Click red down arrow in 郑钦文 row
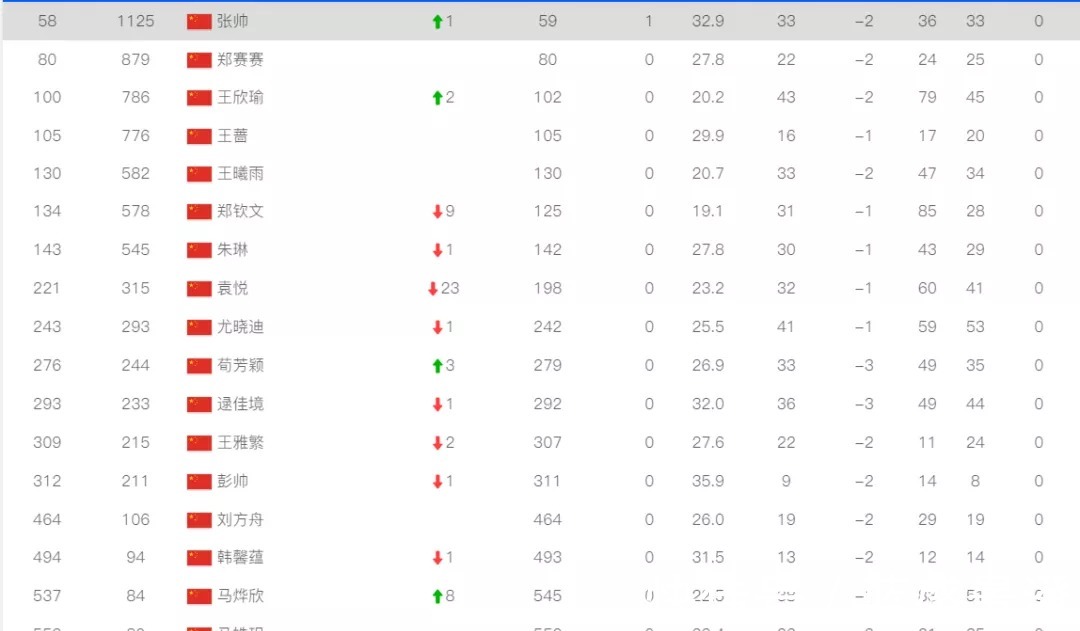 (x=437, y=212)
